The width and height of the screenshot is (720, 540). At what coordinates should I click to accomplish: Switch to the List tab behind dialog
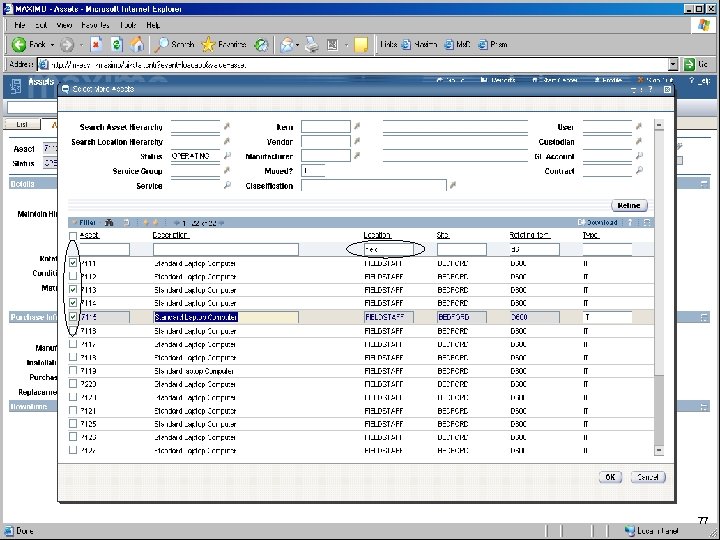click(22, 124)
